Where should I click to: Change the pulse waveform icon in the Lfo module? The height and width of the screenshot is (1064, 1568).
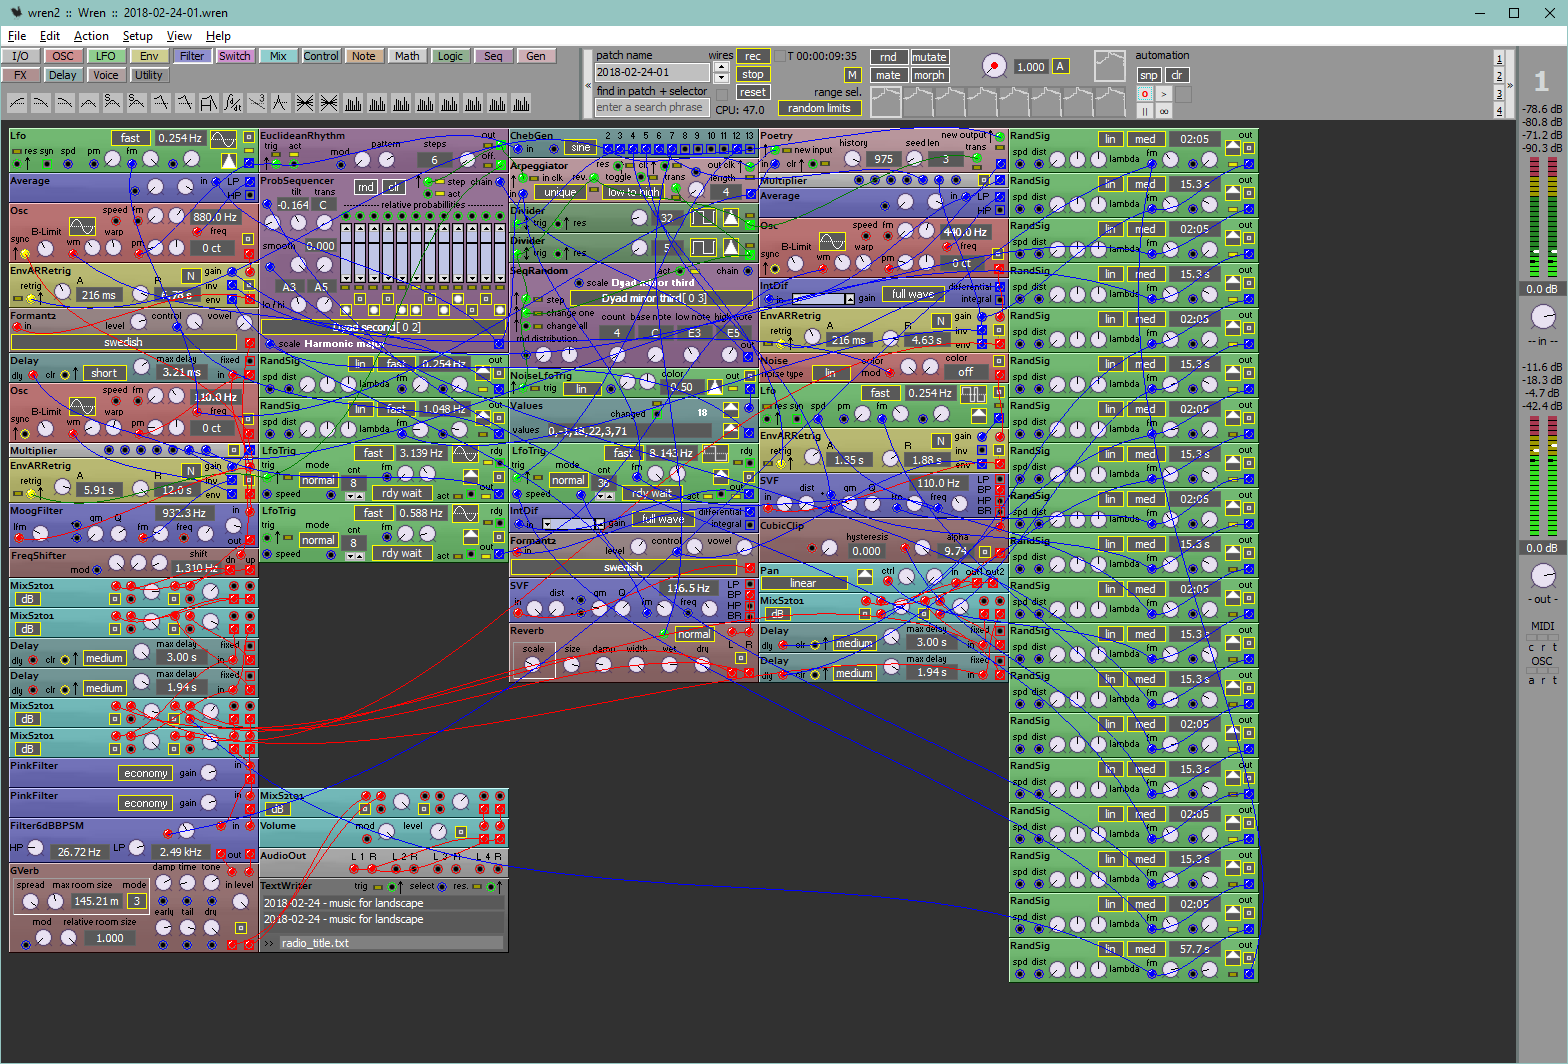pos(973,393)
